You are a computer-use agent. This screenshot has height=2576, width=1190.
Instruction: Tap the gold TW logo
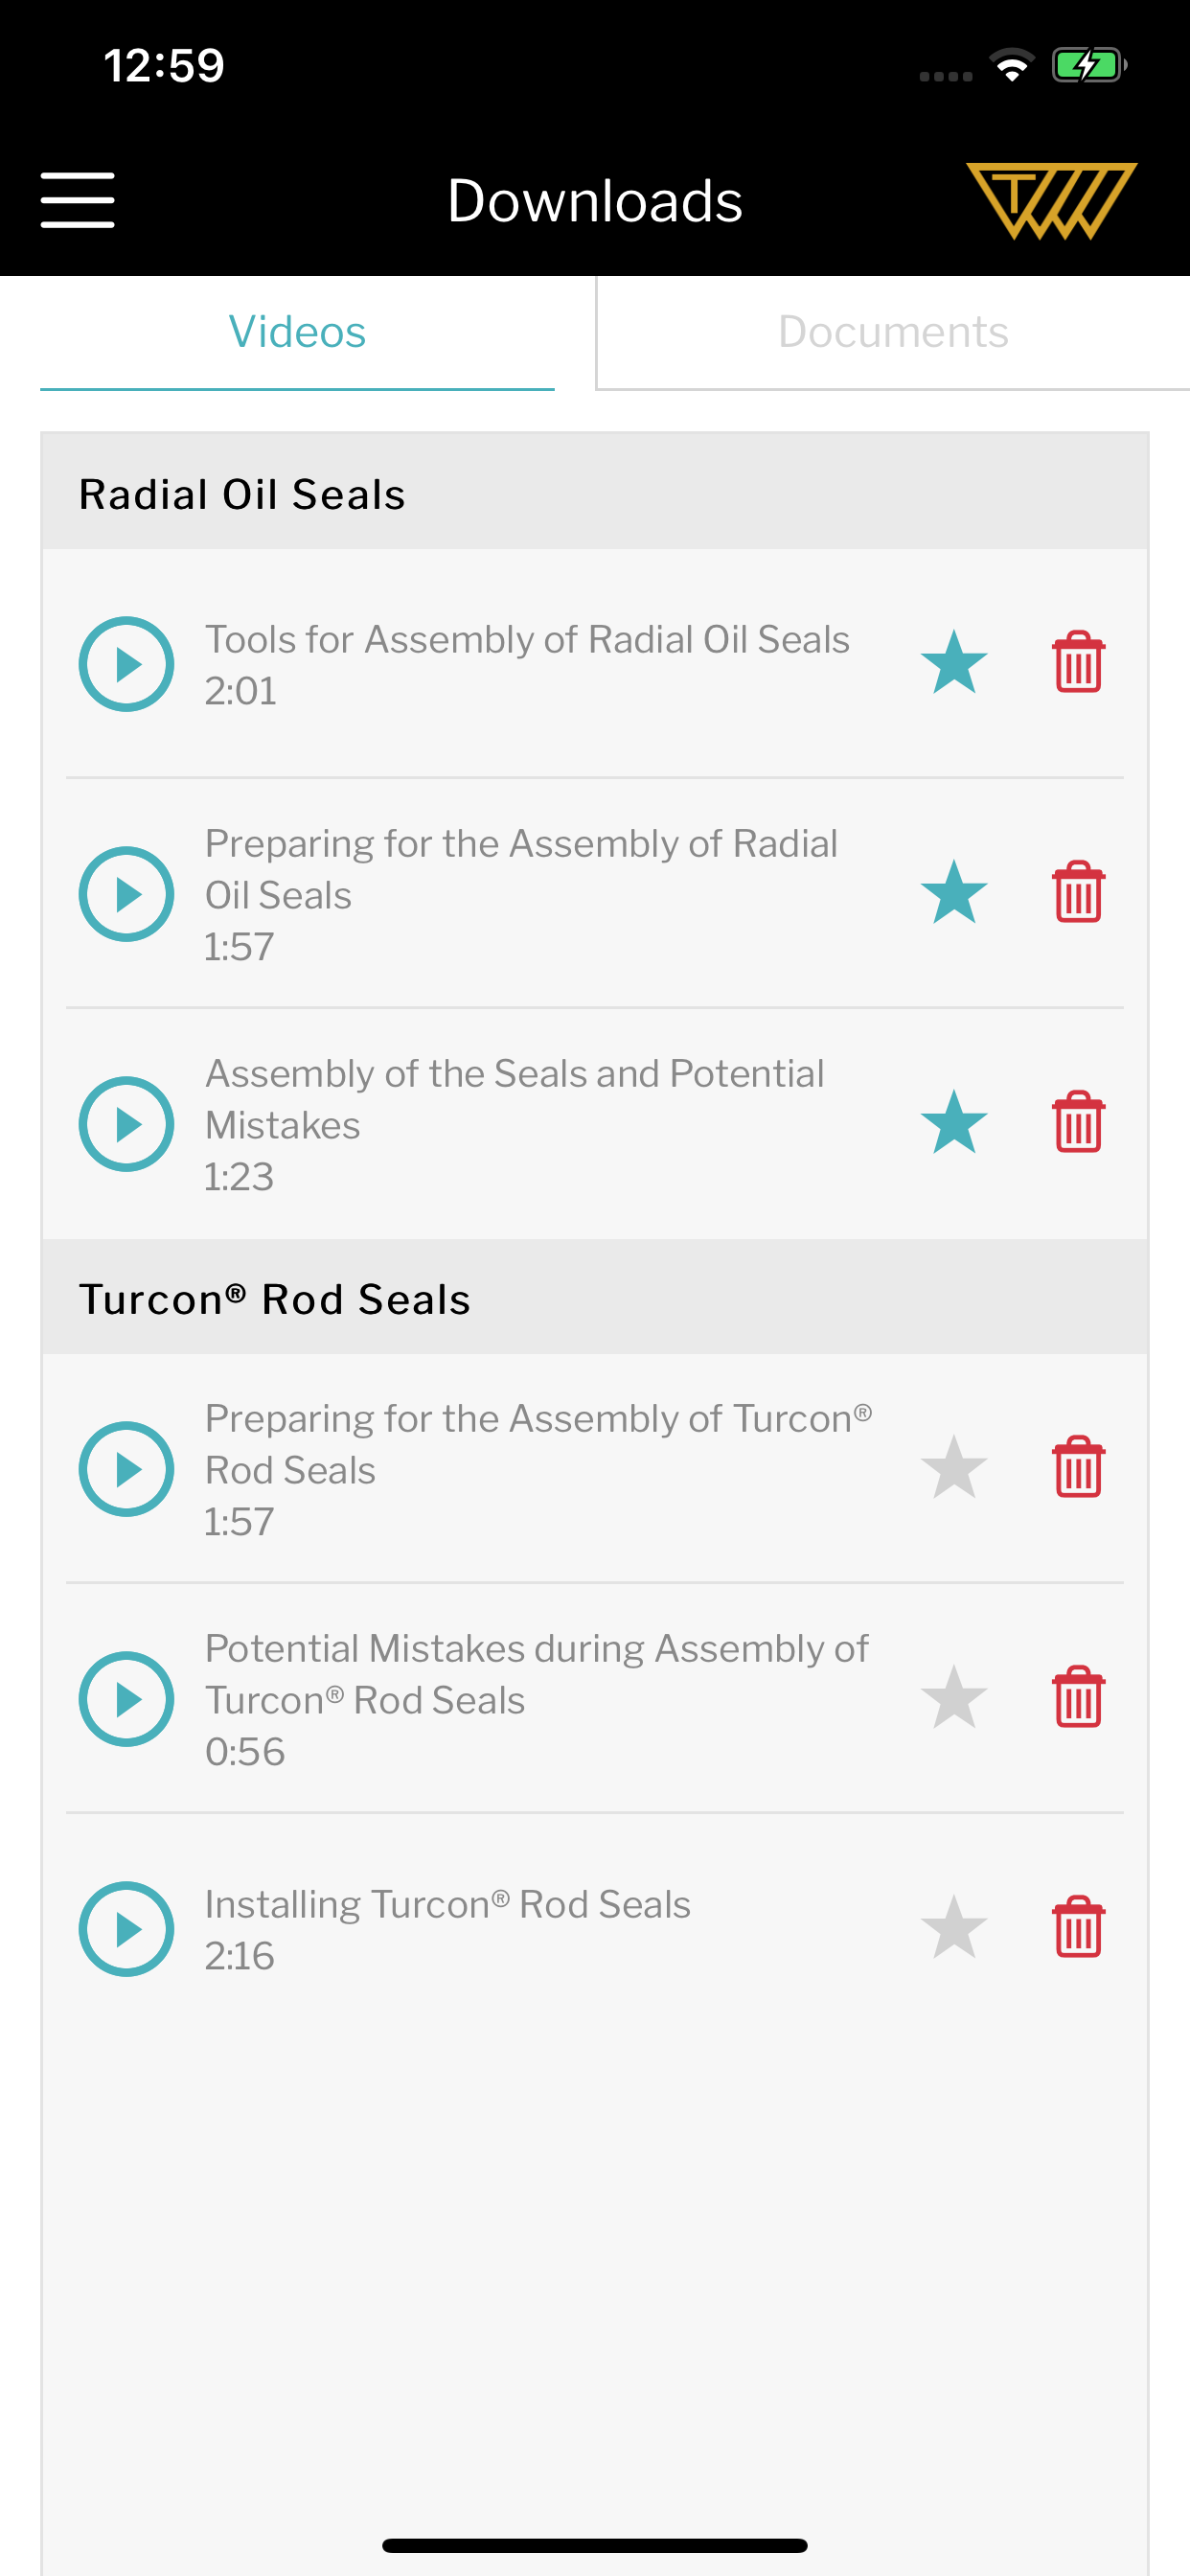click(1050, 200)
